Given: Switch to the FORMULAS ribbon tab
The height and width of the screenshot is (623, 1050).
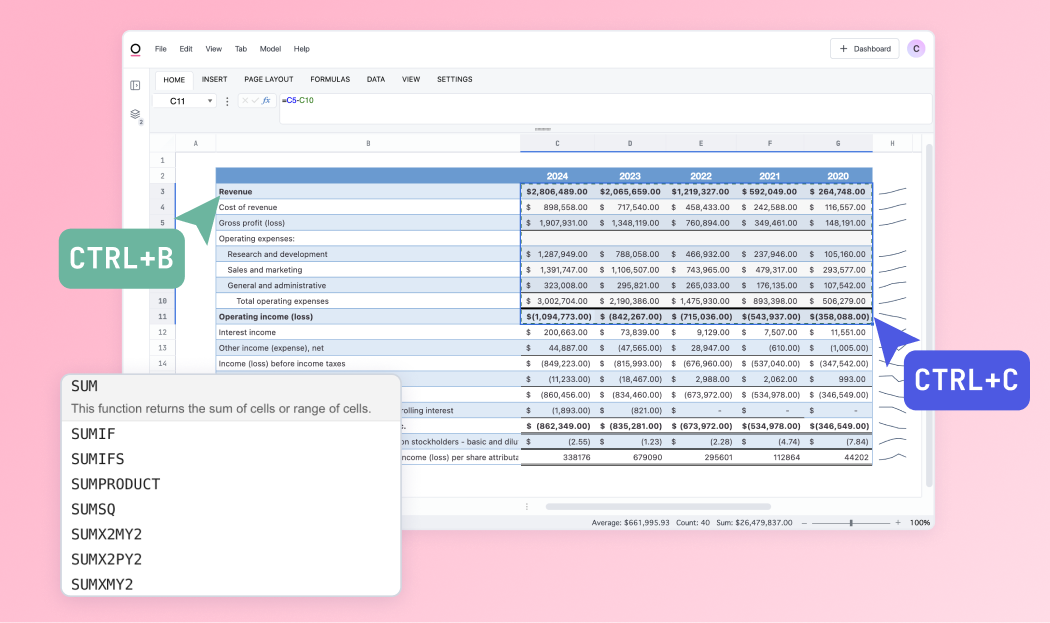Looking at the screenshot, I should pos(330,79).
